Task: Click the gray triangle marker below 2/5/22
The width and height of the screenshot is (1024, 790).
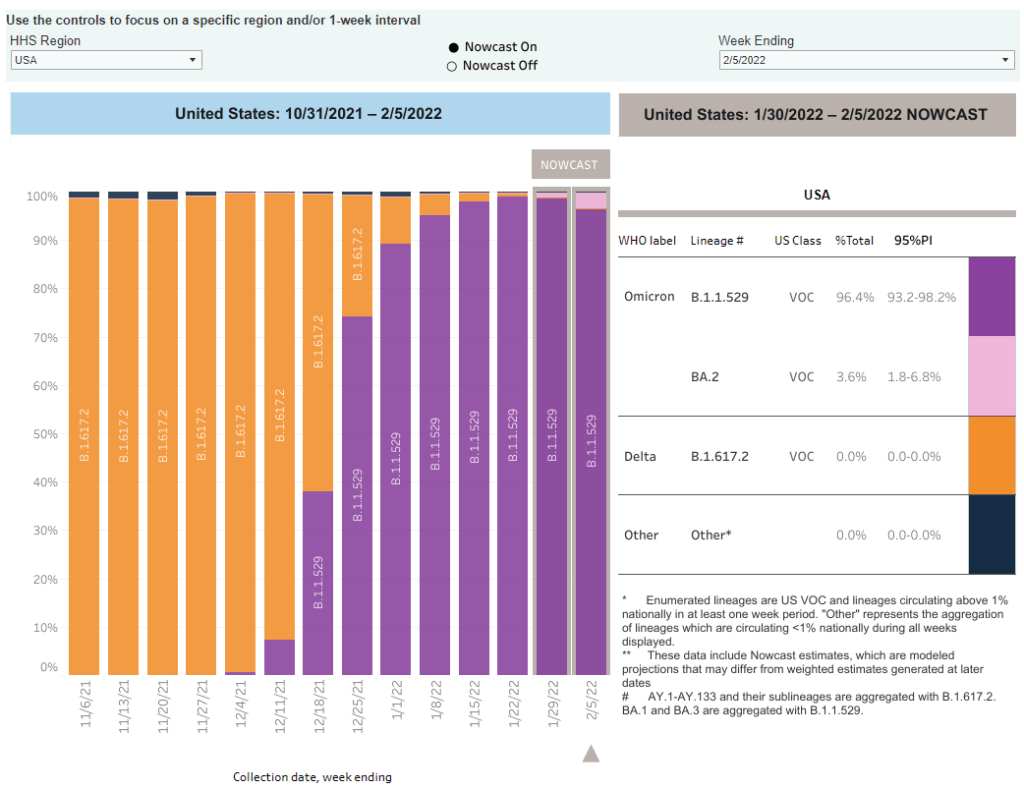Action: tap(591, 753)
